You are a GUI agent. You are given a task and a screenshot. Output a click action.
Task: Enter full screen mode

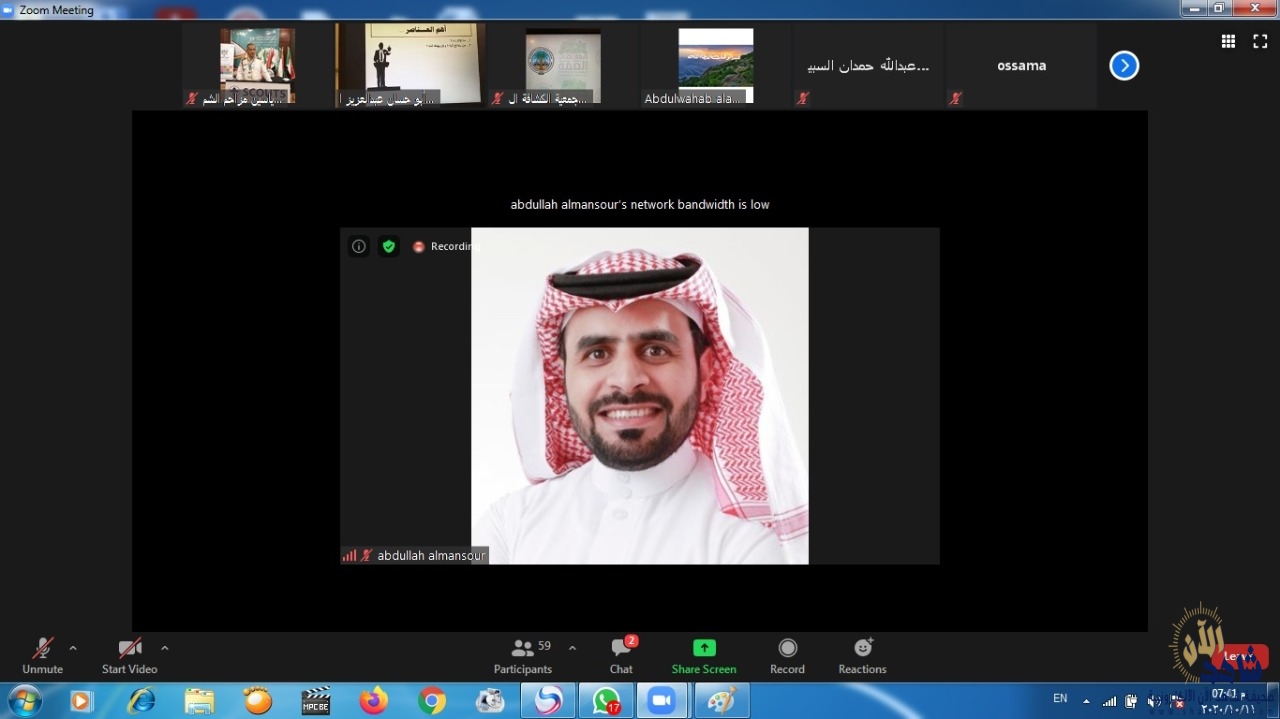(1260, 41)
